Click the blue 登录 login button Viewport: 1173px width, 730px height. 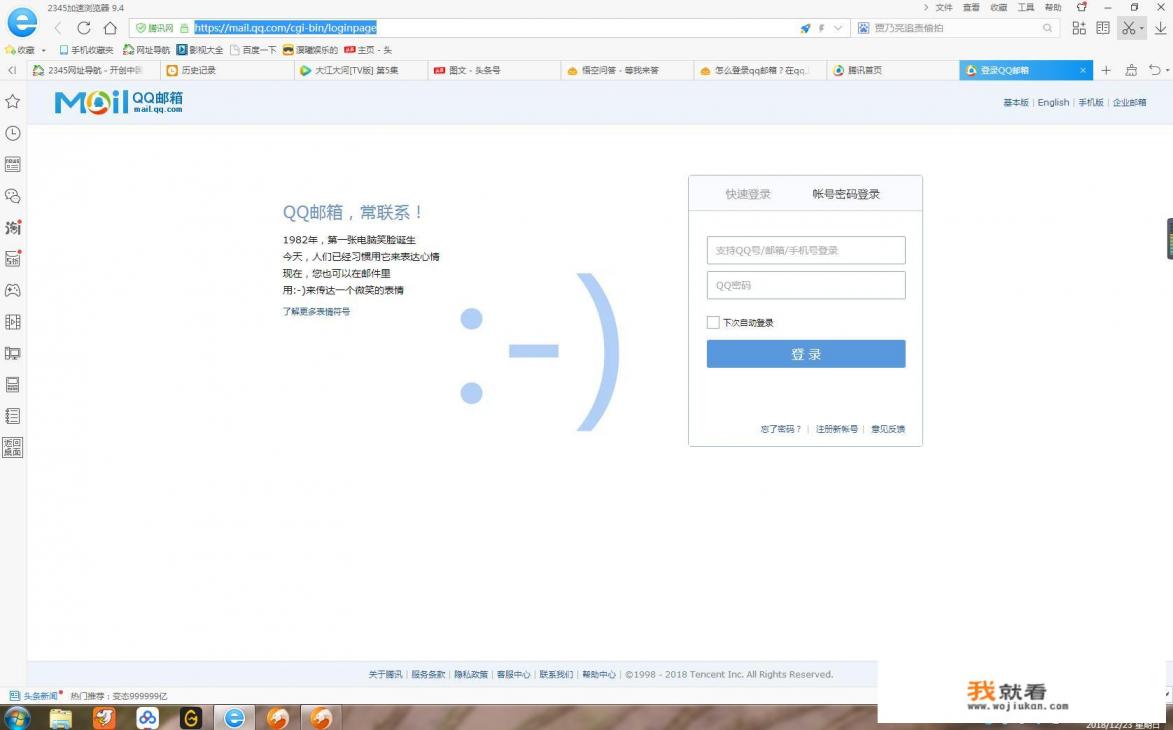tap(805, 353)
